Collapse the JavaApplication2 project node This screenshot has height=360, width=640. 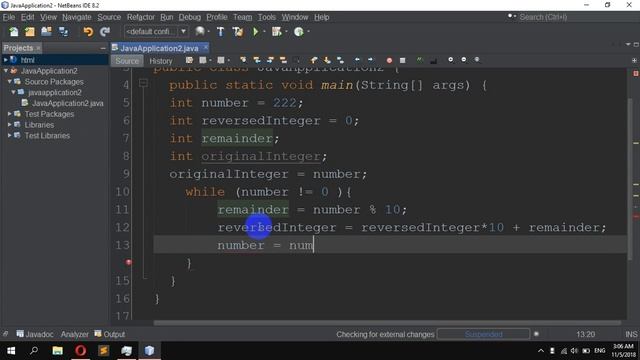coord(5,71)
